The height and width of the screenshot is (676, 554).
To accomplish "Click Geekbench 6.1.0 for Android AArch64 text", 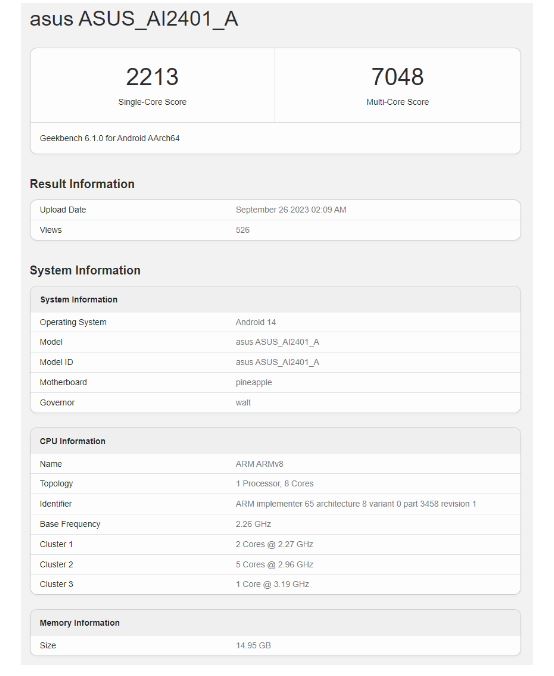I will 110,138.
